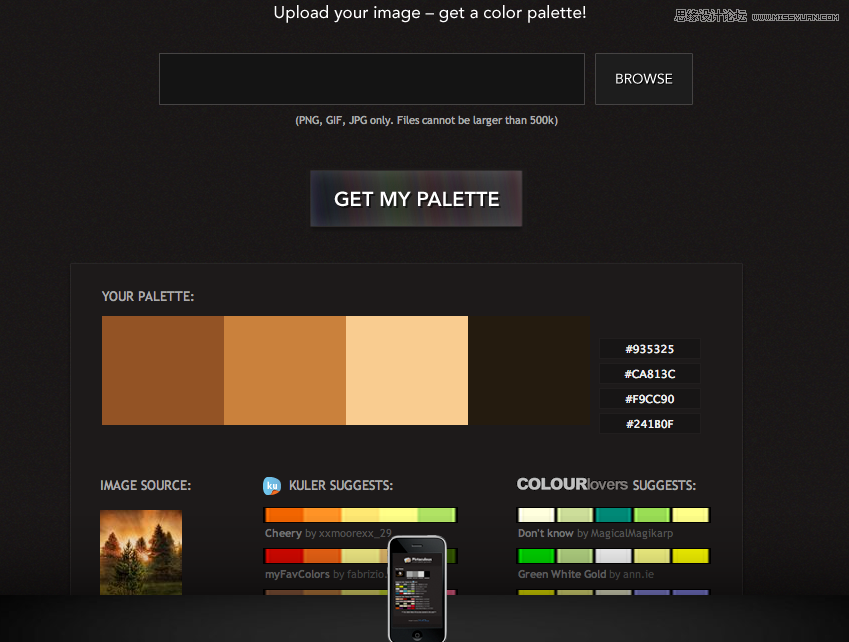
Task: Select the orange-tan #CA813C swatch
Action: (x=285, y=370)
